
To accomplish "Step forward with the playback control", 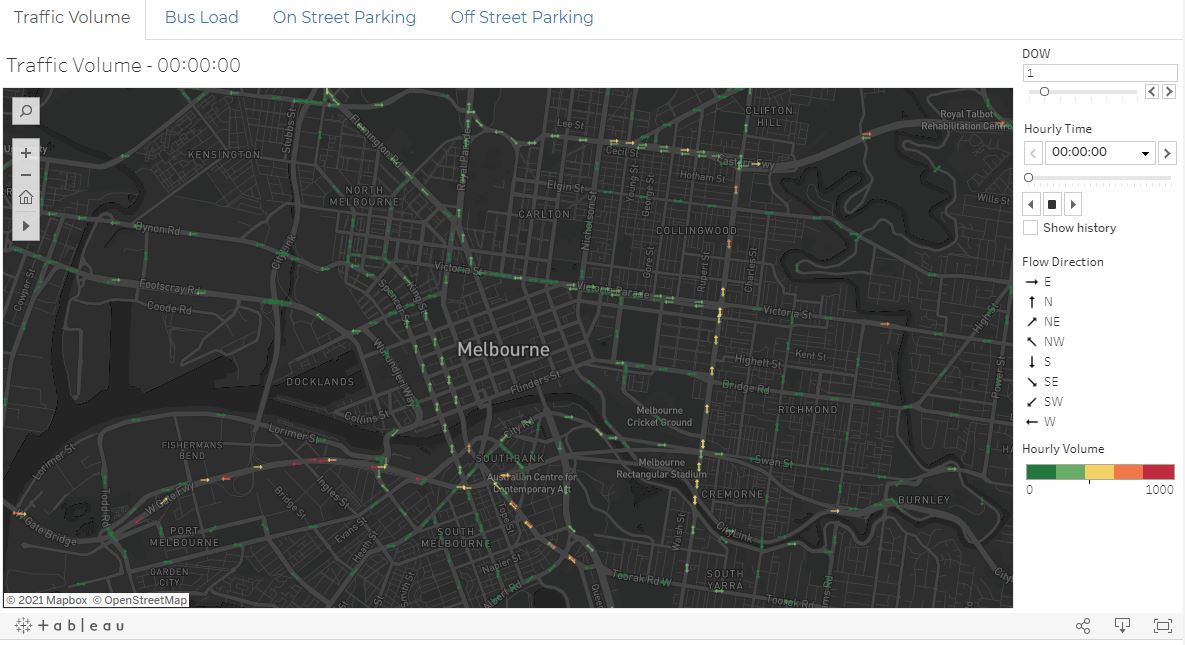I will click(1072, 204).
